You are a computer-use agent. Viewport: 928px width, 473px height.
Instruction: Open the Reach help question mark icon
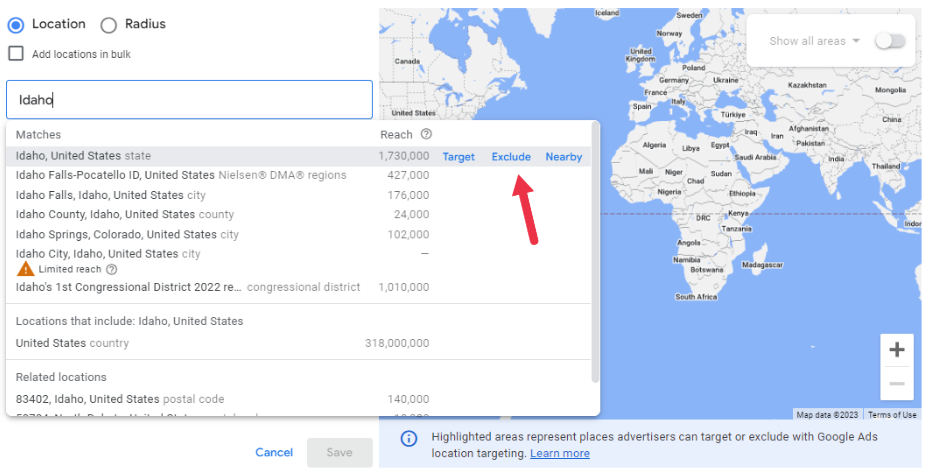426,134
